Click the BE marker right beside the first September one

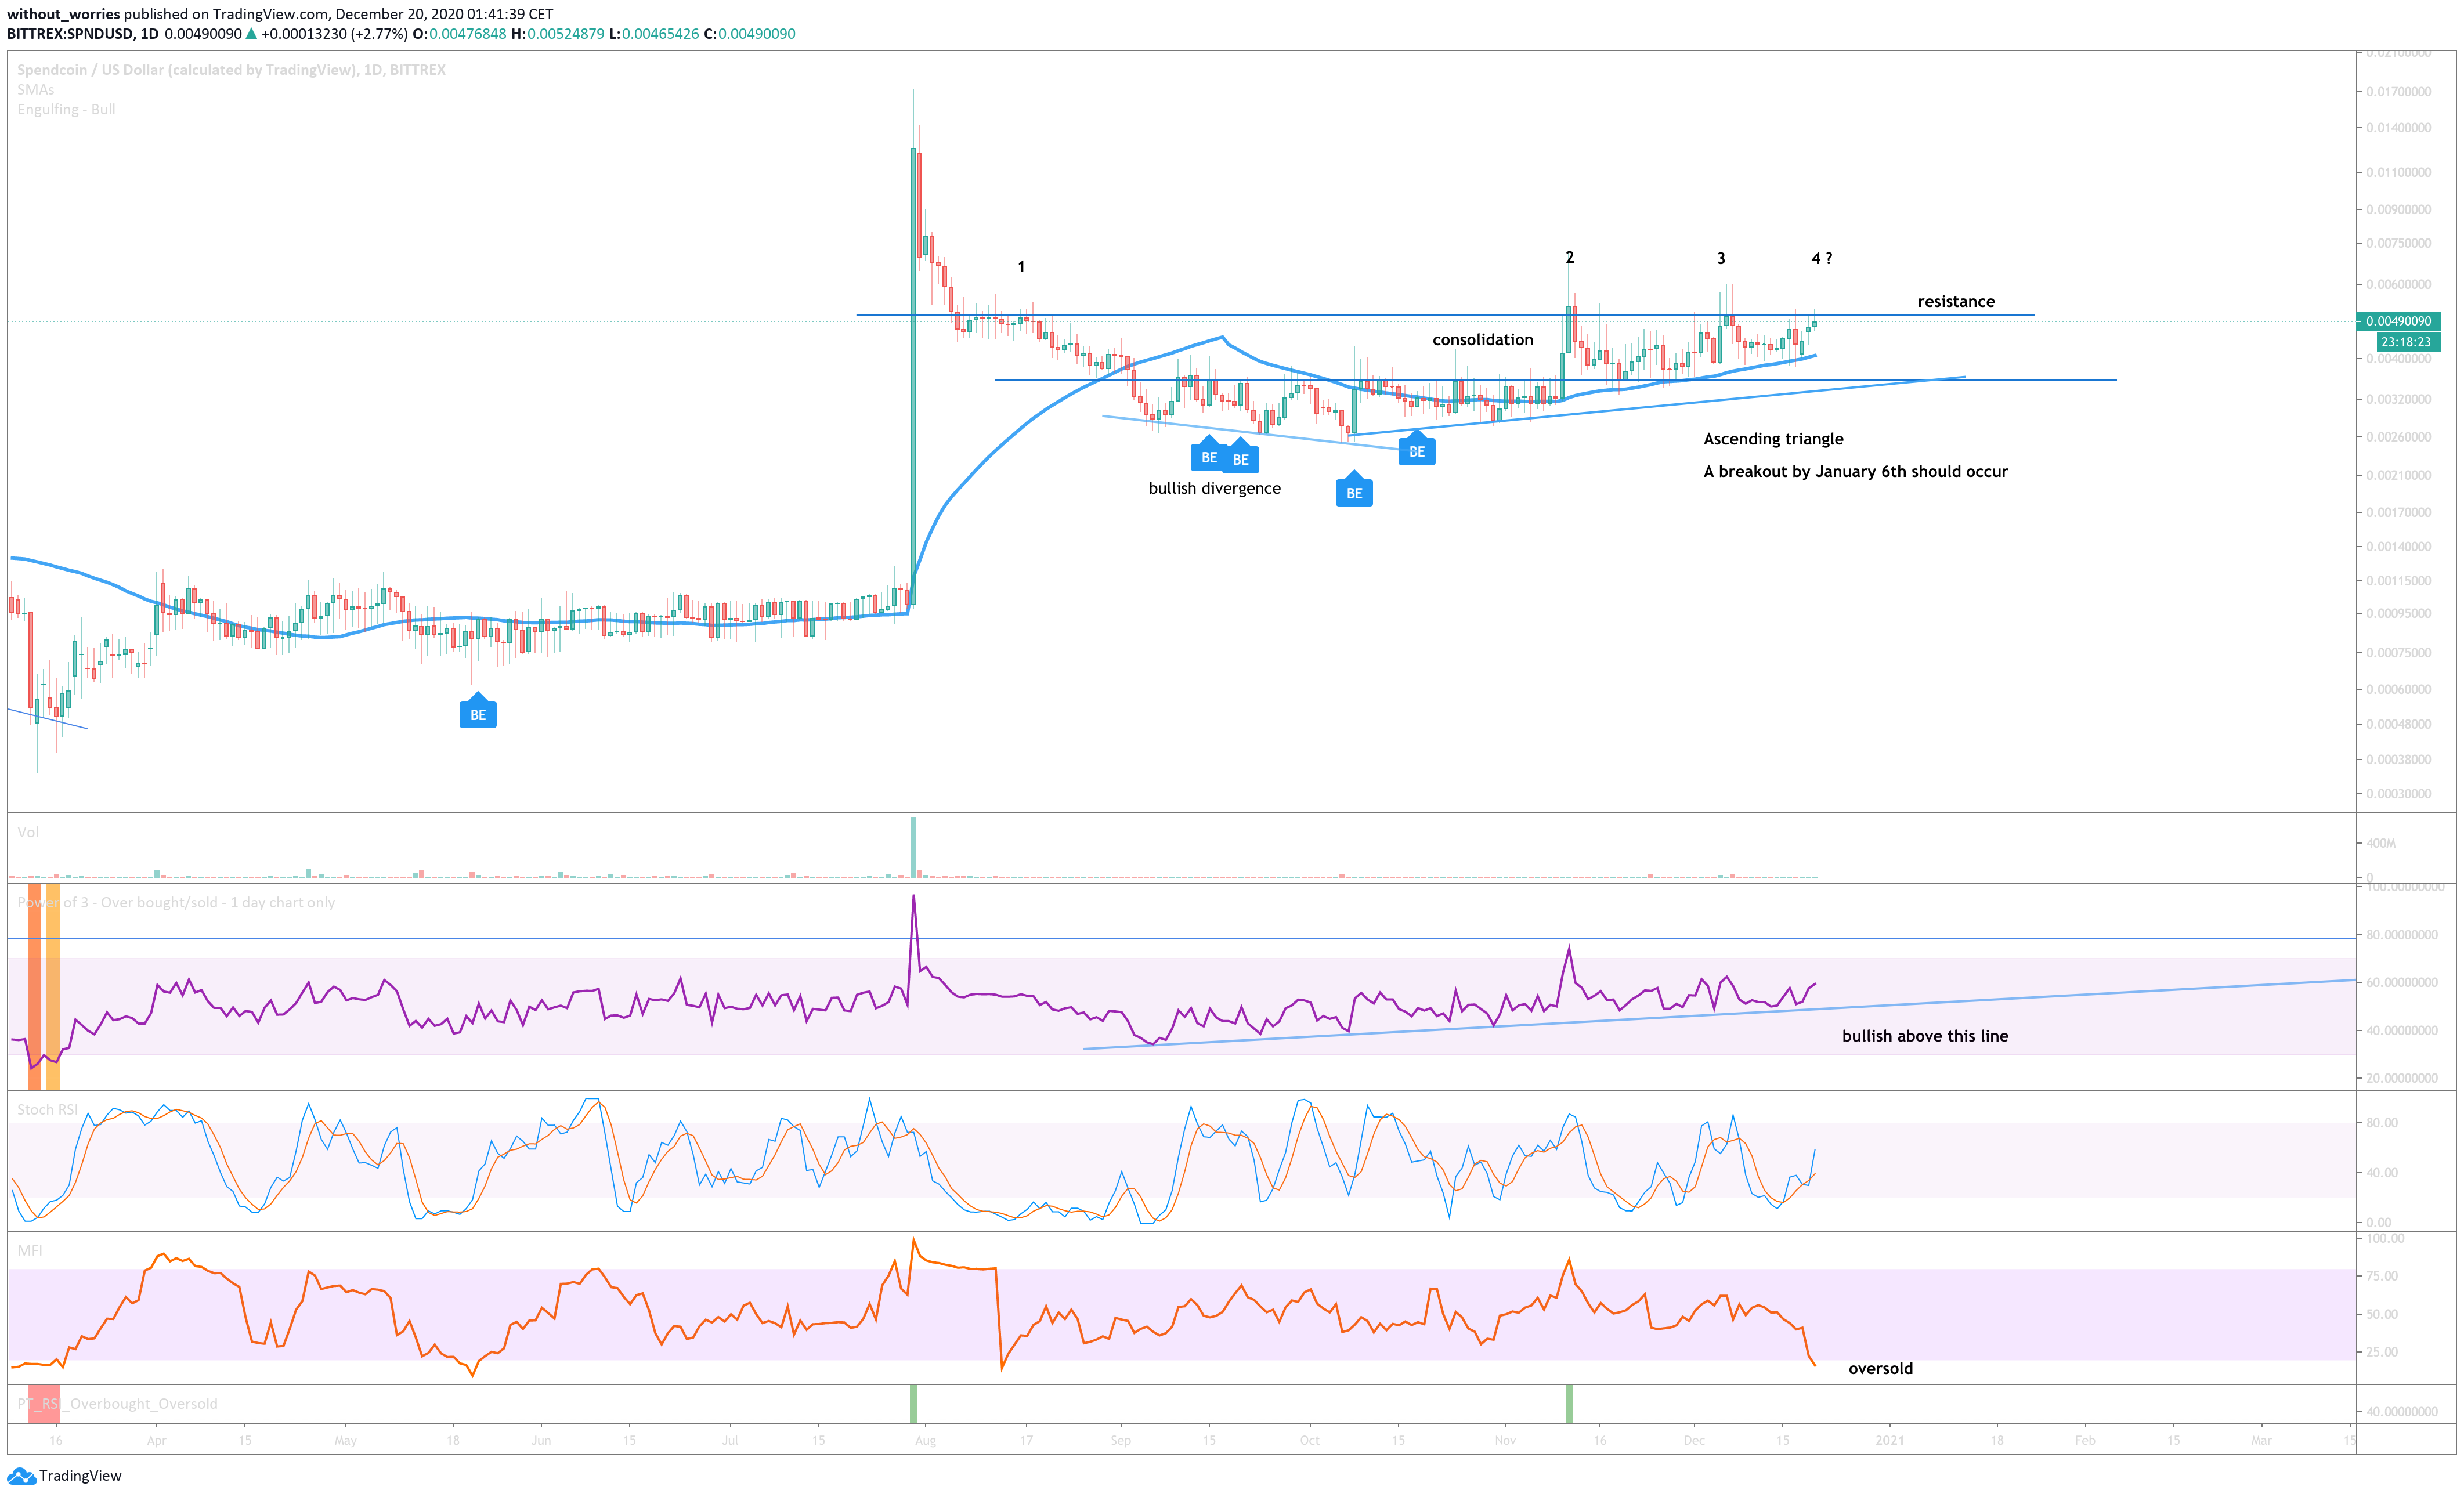tap(1240, 457)
